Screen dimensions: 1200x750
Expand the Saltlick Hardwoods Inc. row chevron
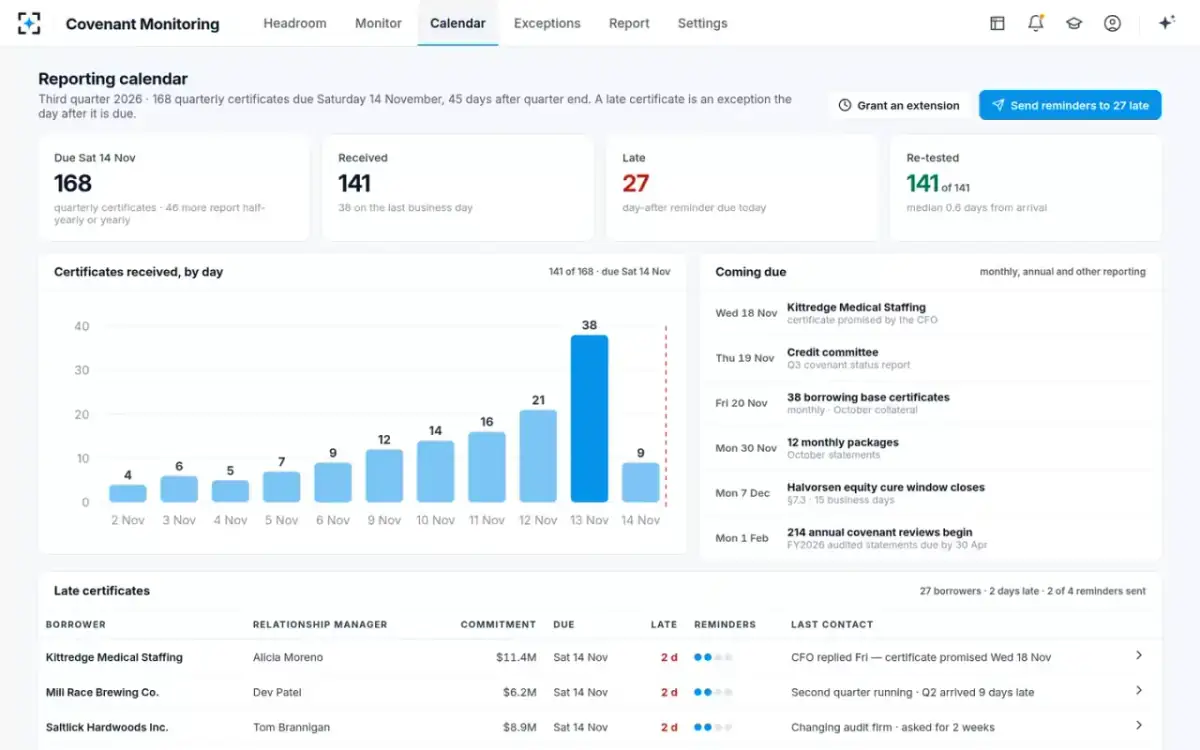pyautogui.click(x=1139, y=725)
